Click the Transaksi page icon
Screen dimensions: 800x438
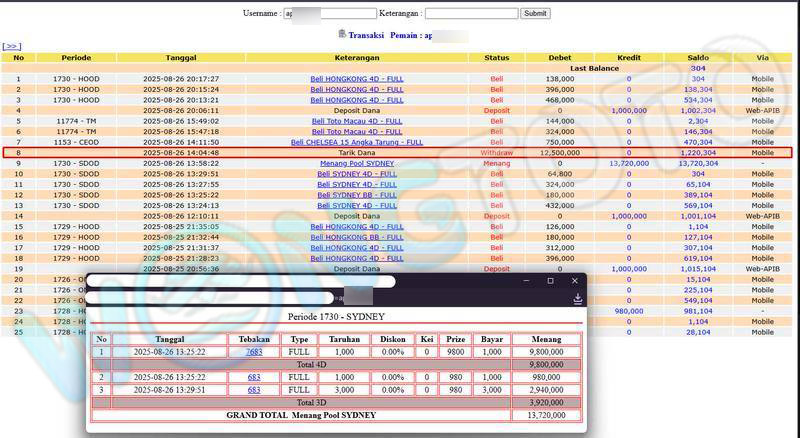tap(343, 34)
